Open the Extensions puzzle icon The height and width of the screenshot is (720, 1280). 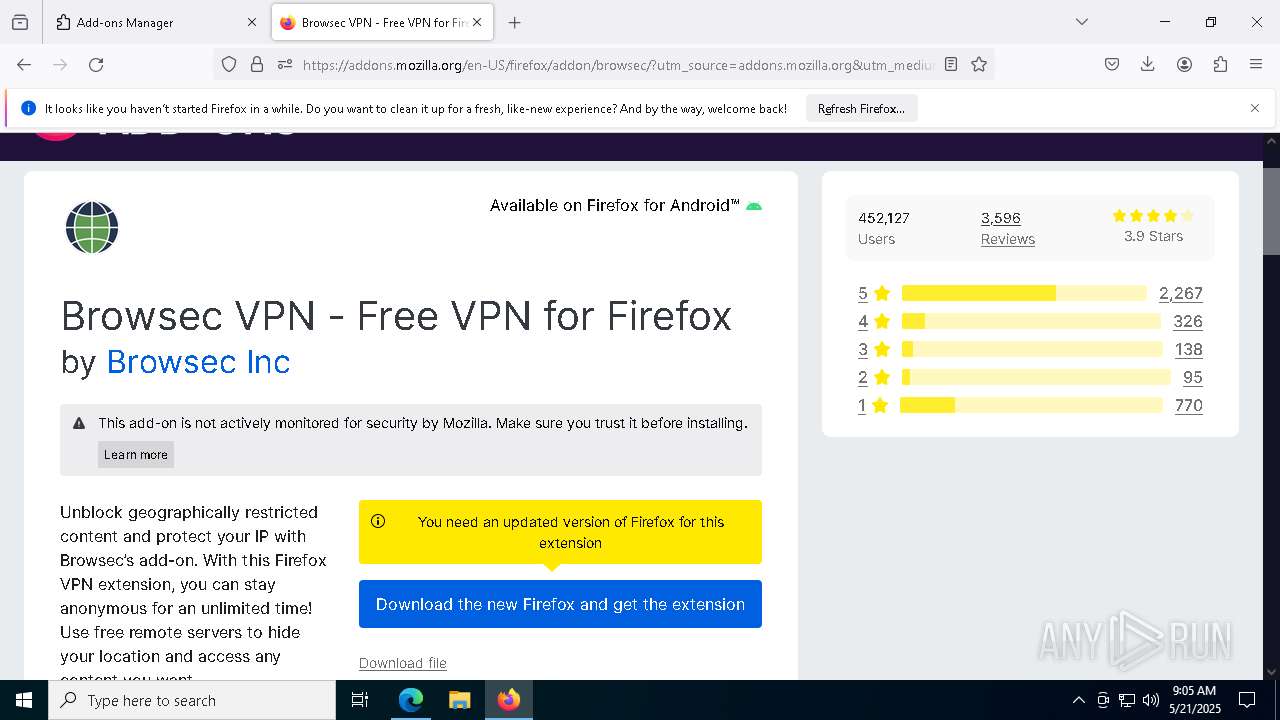(1220, 64)
